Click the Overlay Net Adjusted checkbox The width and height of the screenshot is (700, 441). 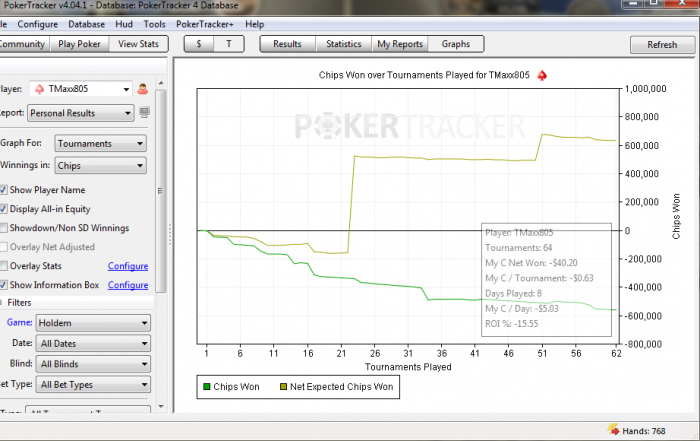3,247
